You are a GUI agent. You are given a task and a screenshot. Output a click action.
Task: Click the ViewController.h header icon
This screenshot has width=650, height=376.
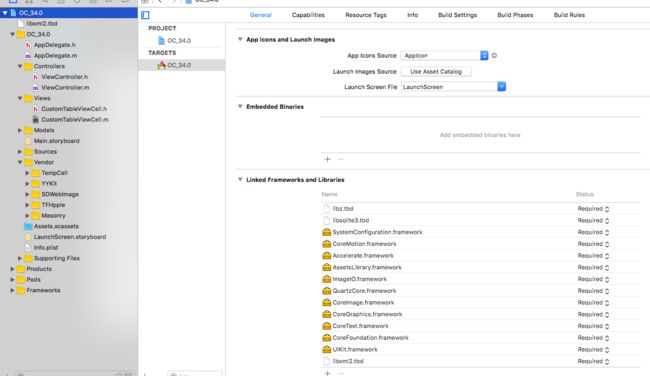coord(36,77)
